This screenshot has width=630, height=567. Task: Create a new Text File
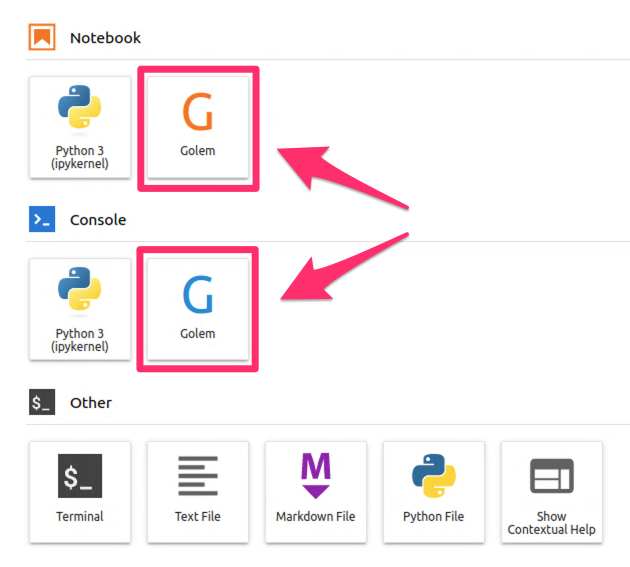coord(198,492)
